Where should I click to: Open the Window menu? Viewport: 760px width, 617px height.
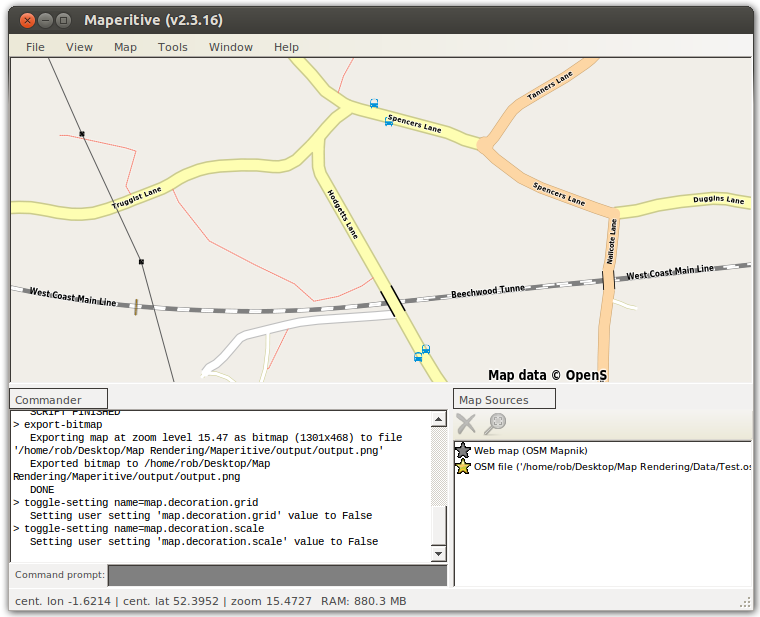click(x=231, y=47)
